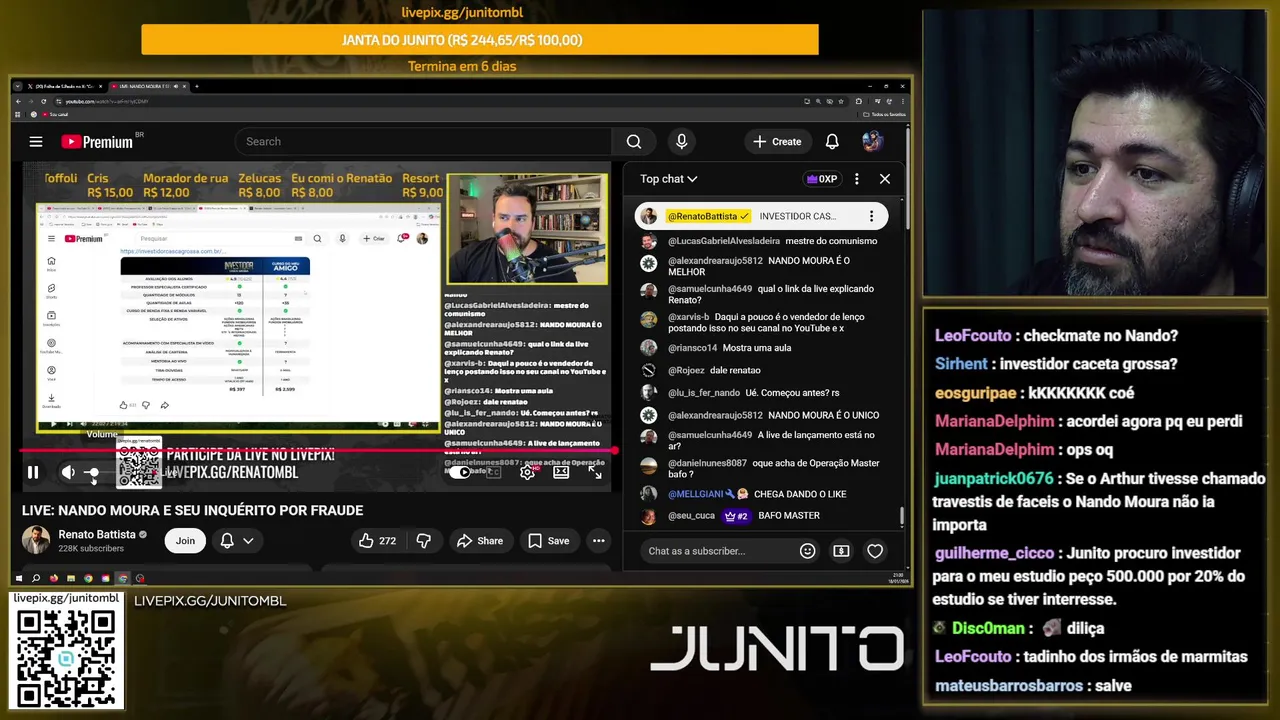Screen dimensions: 1280x720
Task: Click the browser reload button
Action: (x=42, y=101)
